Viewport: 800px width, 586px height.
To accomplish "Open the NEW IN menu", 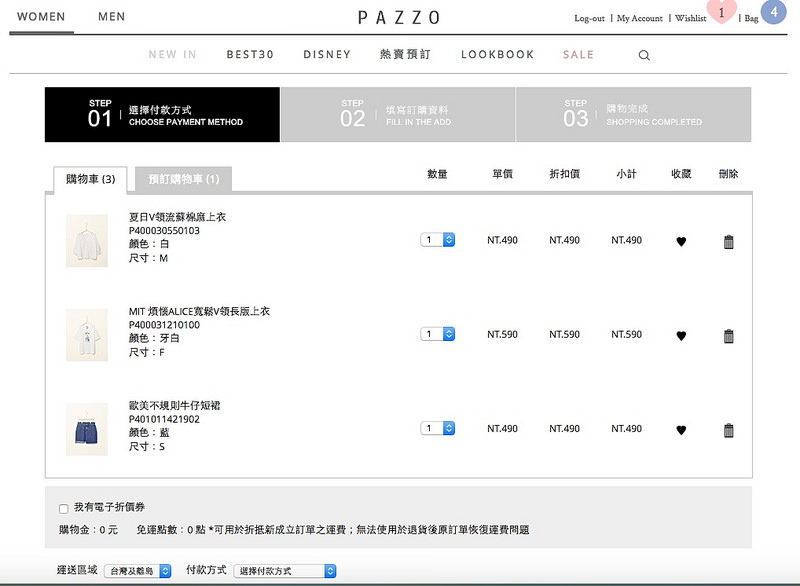I will (x=172, y=55).
